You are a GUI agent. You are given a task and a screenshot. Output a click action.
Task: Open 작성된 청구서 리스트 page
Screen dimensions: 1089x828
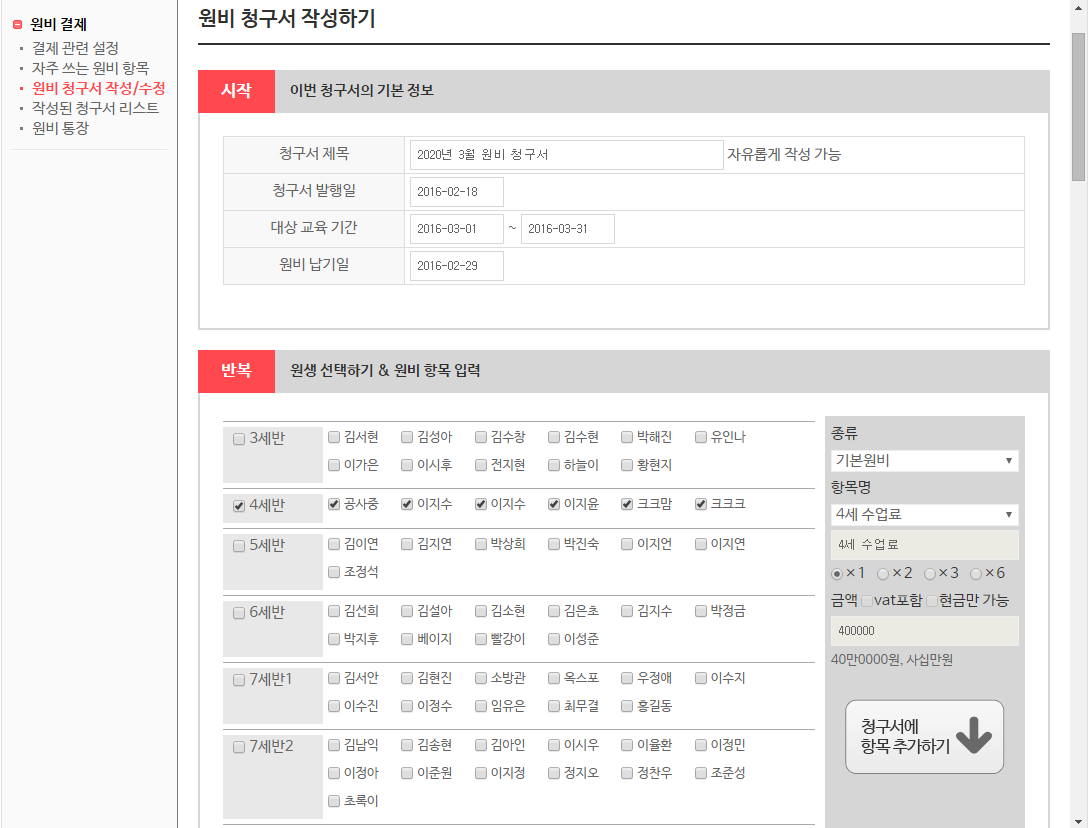click(x=95, y=108)
